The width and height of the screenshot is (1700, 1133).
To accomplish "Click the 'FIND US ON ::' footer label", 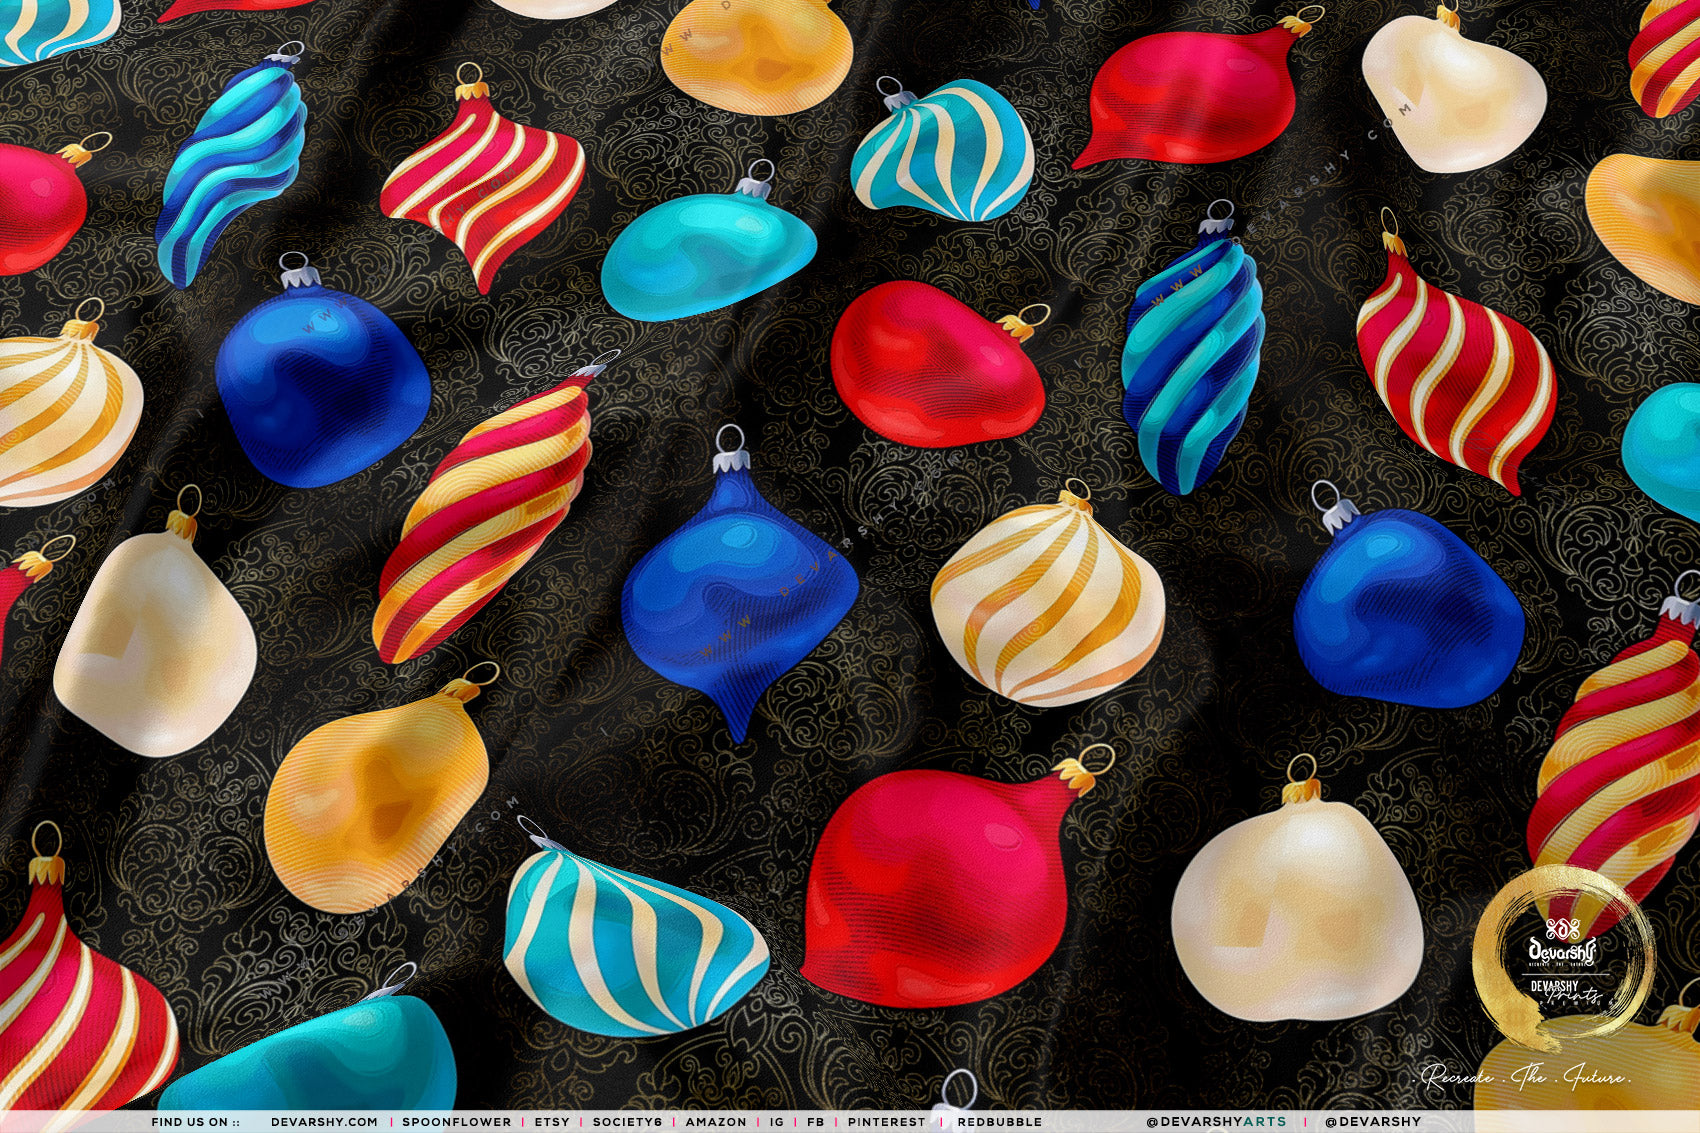I will coord(196,1122).
